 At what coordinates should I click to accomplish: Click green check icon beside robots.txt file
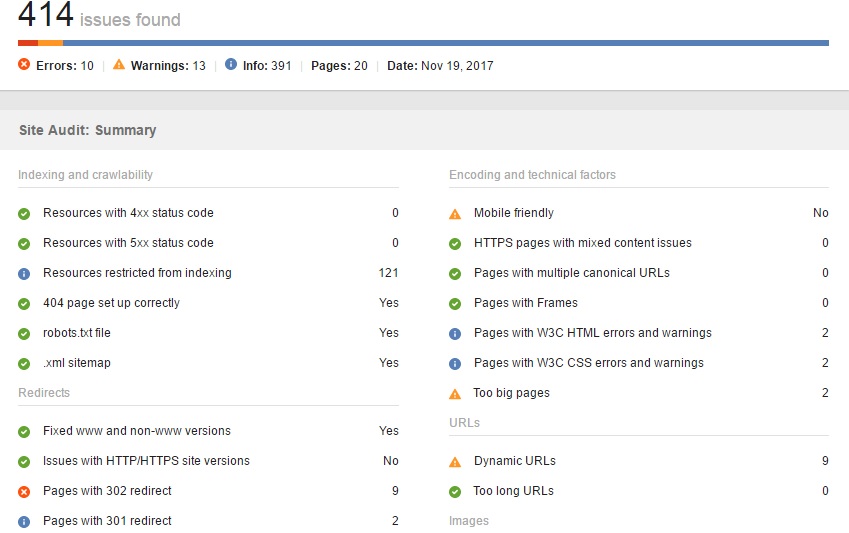[24, 334]
